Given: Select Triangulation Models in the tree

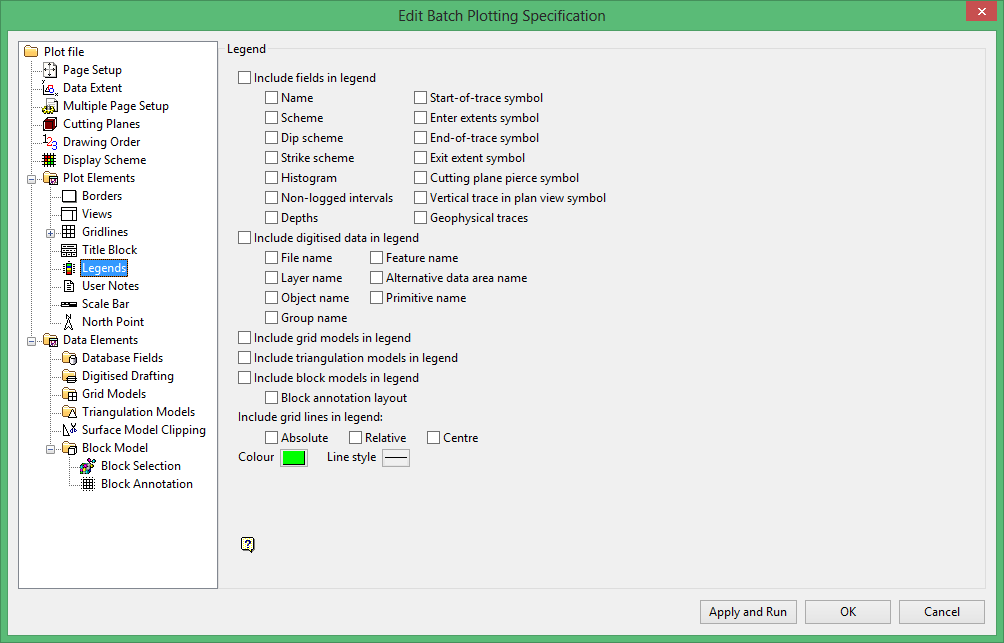Looking at the screenshot, I should coord(138,412).
